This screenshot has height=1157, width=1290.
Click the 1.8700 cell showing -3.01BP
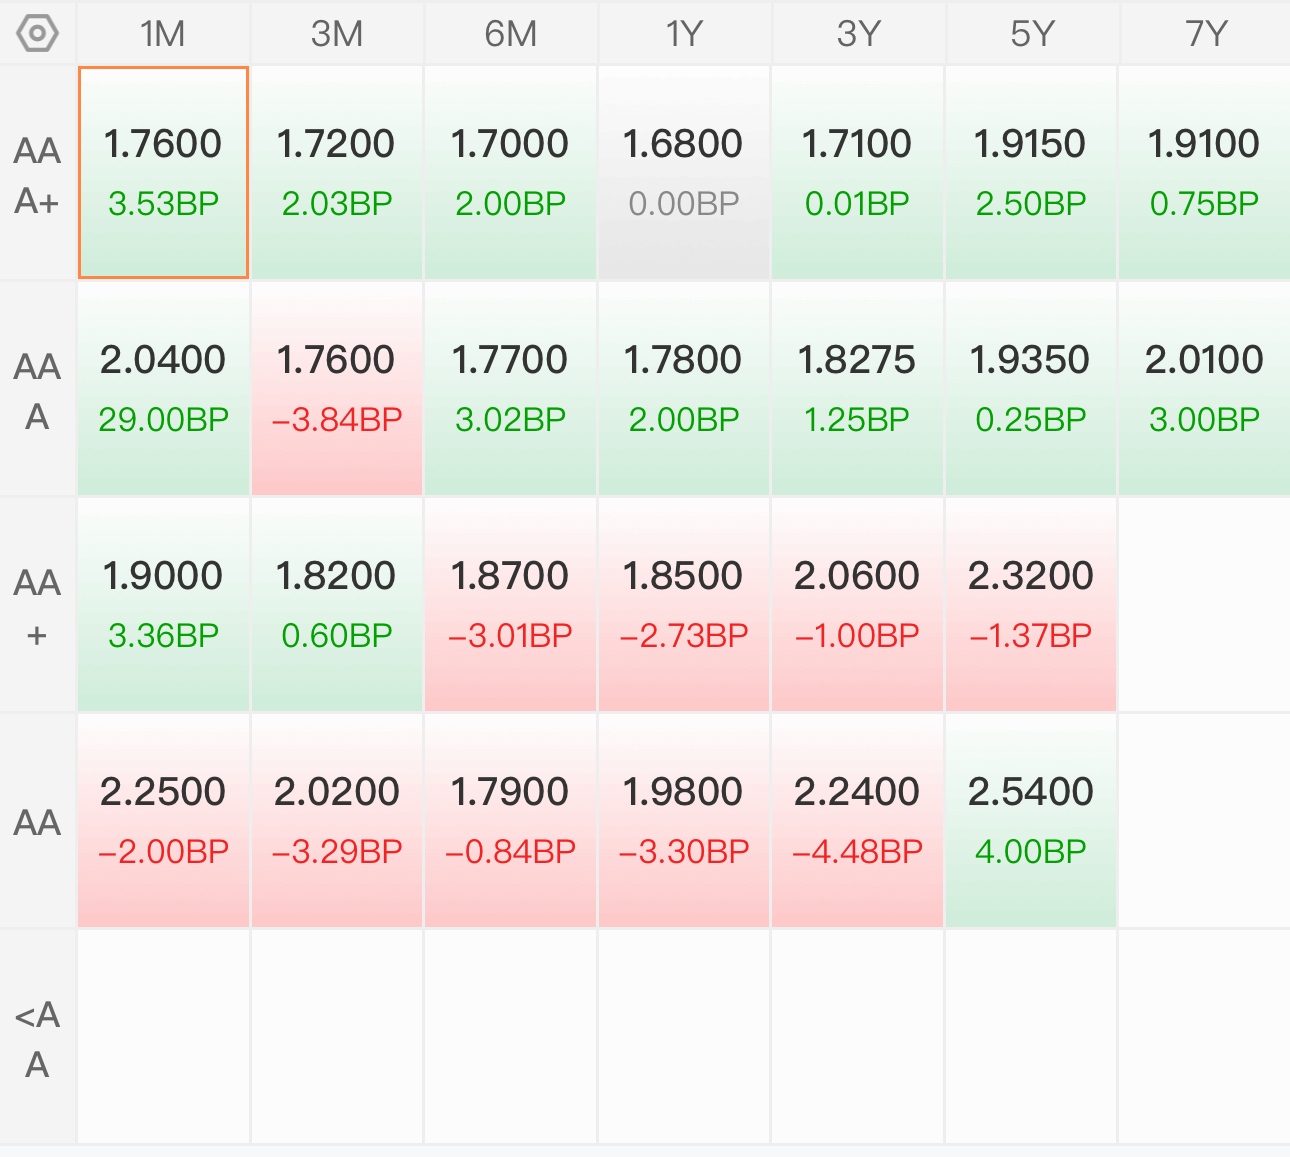click(511, 605)
